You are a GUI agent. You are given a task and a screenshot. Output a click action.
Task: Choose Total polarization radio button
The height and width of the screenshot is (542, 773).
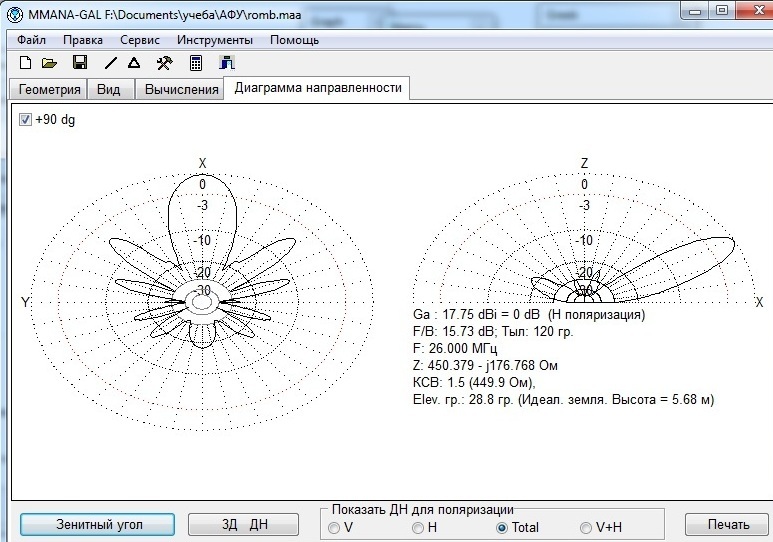[x=502, y=527]
